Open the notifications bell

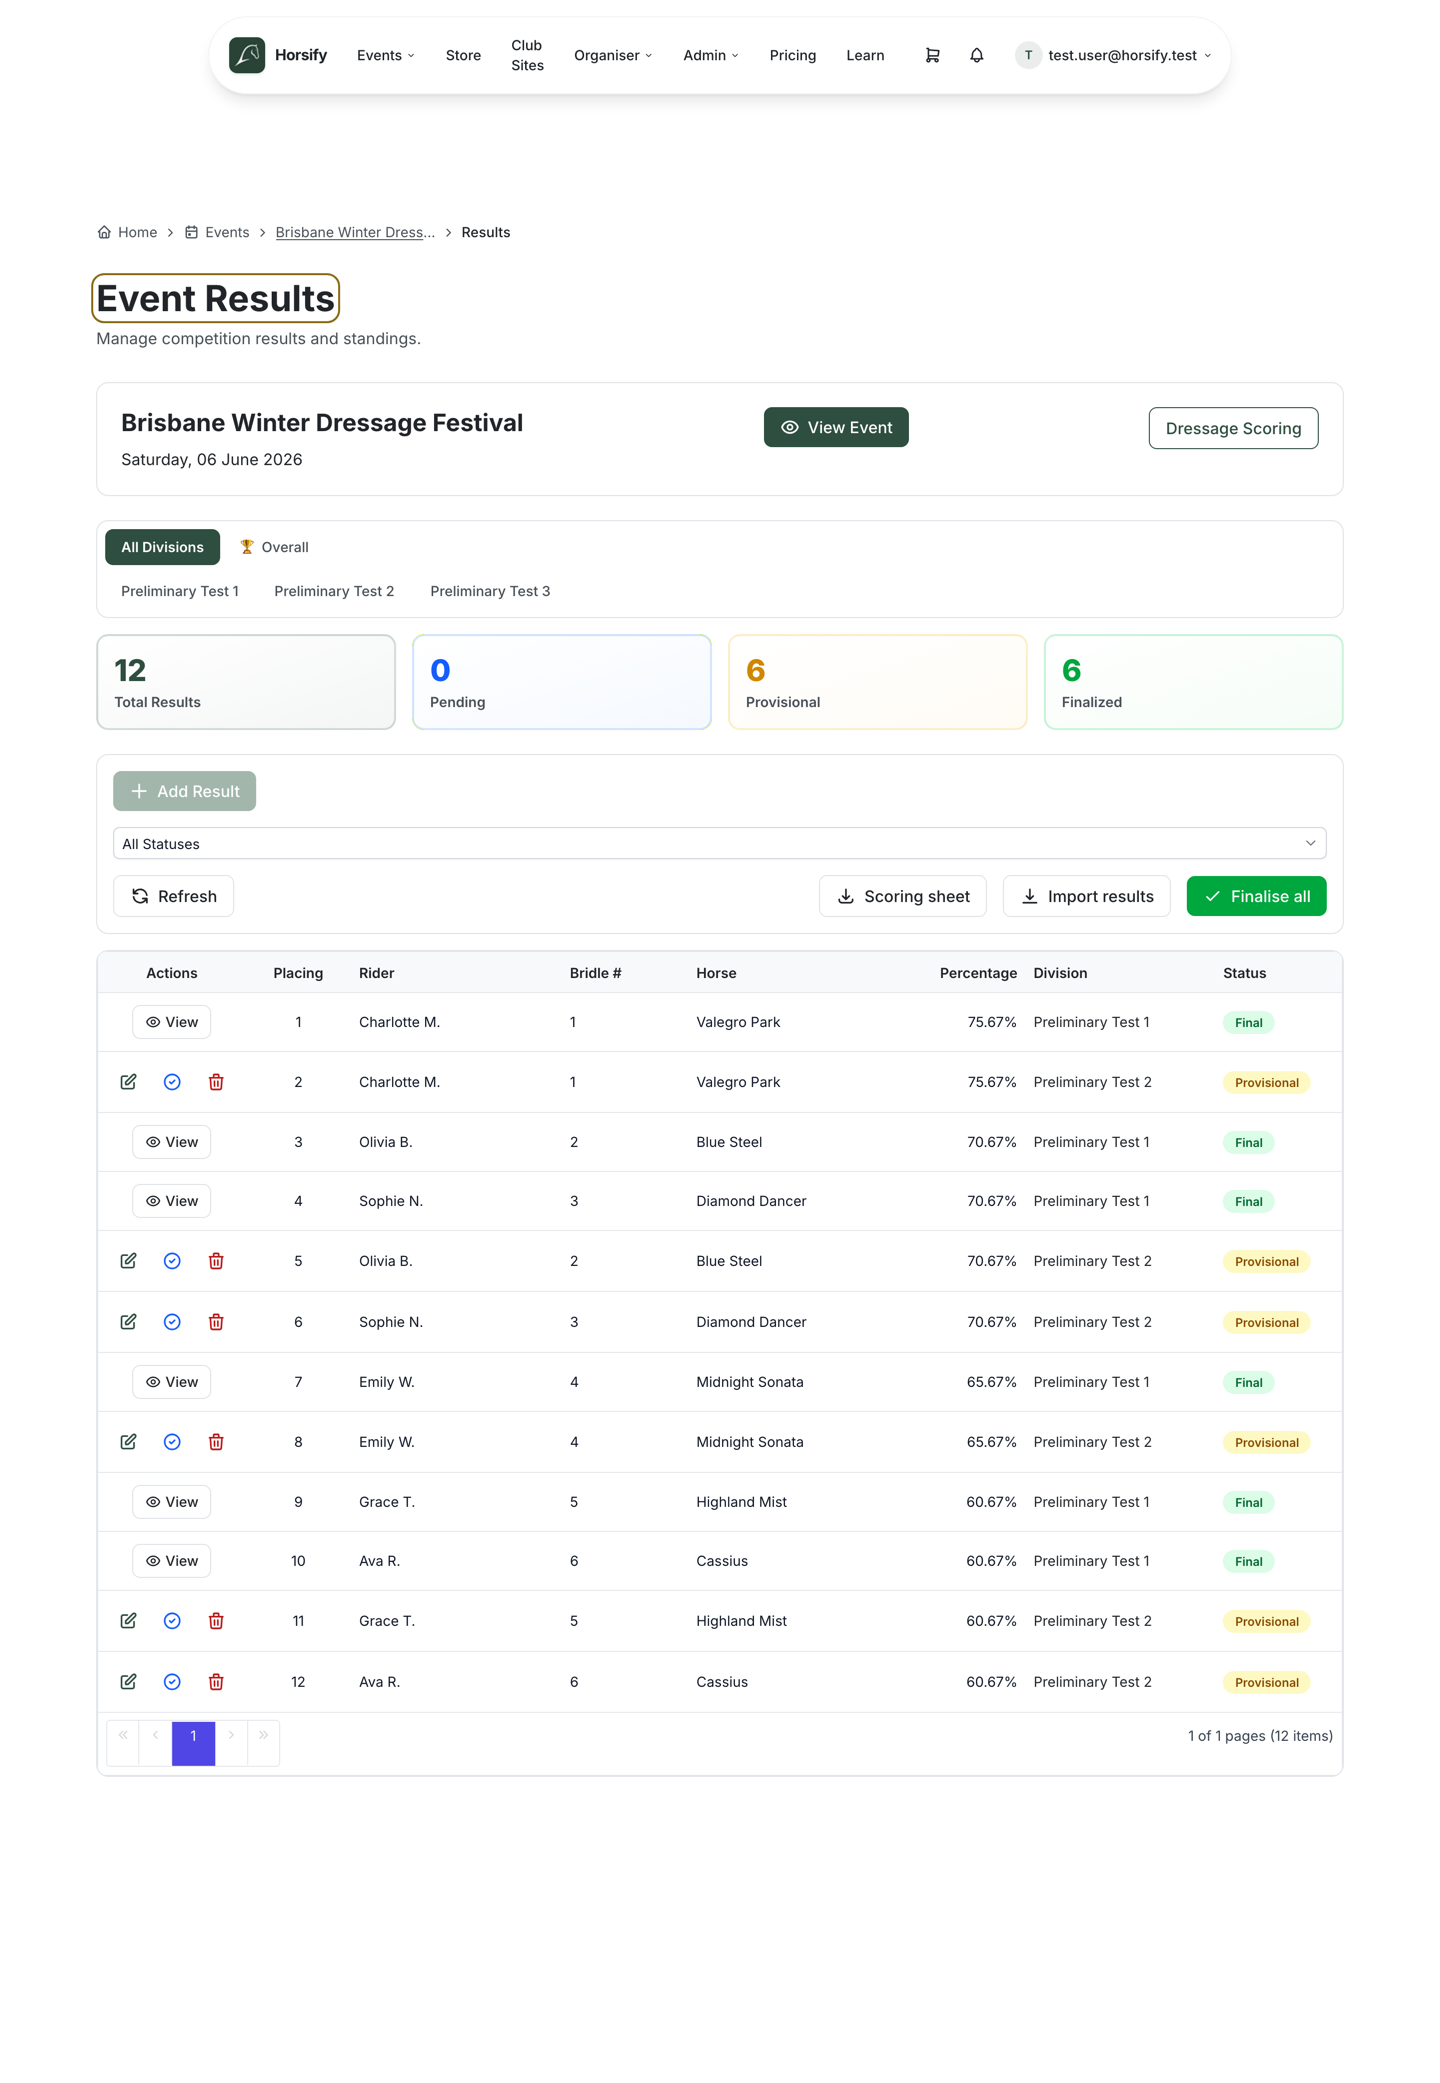coord(977,55)
